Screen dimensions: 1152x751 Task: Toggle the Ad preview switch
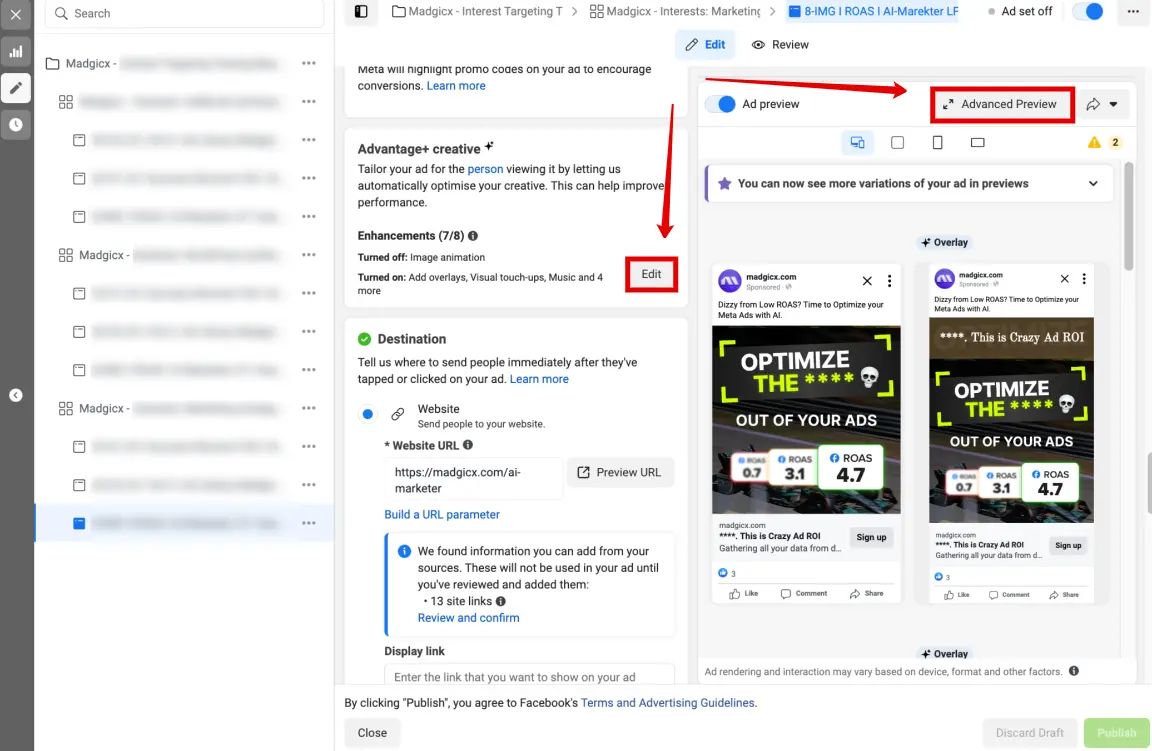[x=721, y=104]
